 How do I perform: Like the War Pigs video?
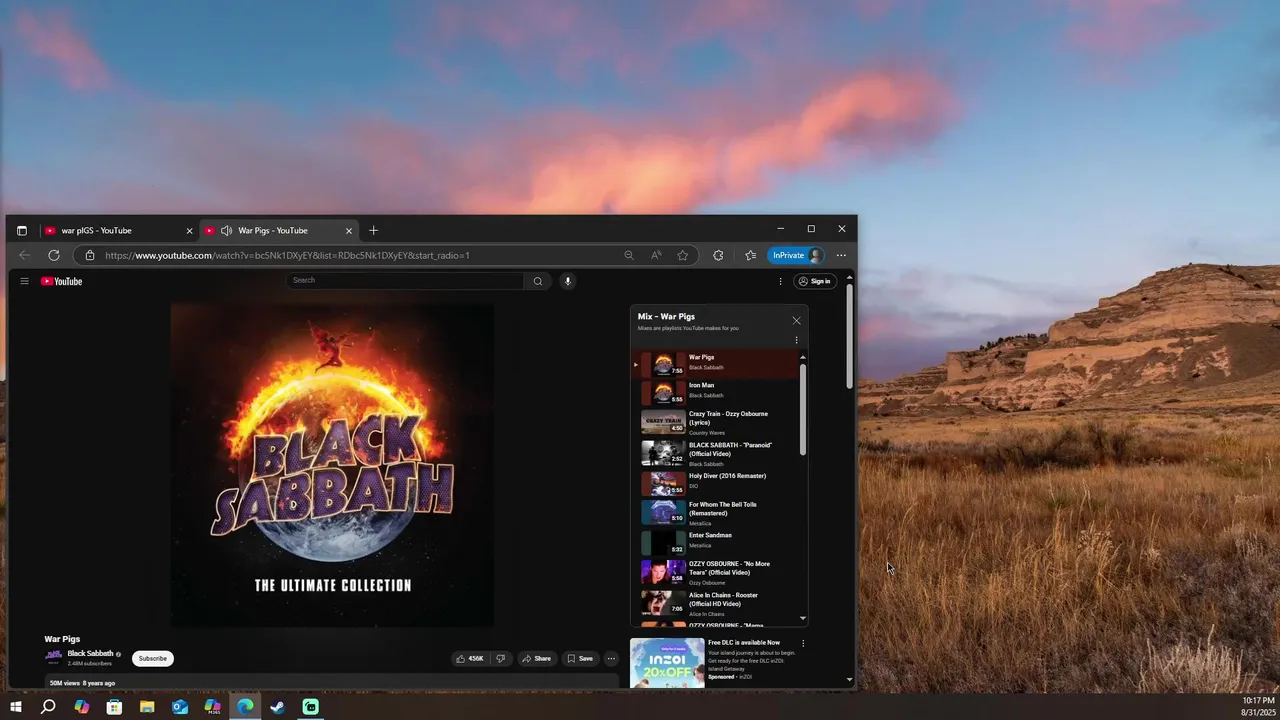470,658
